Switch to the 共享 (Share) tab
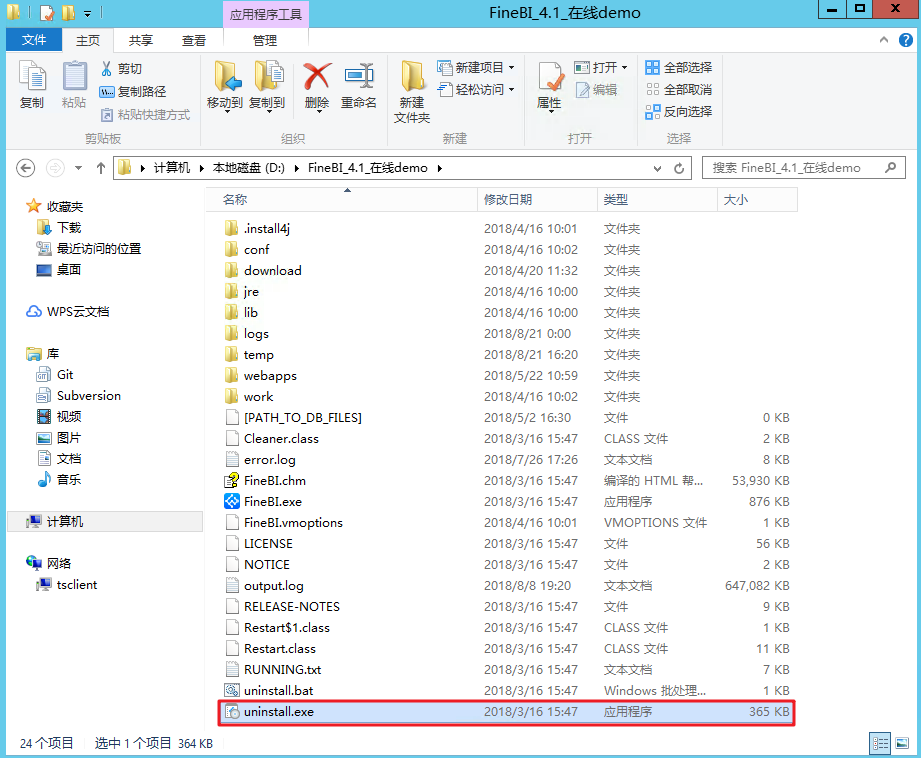The width and height of the screenshot is (921, 758). click(141, 40)
